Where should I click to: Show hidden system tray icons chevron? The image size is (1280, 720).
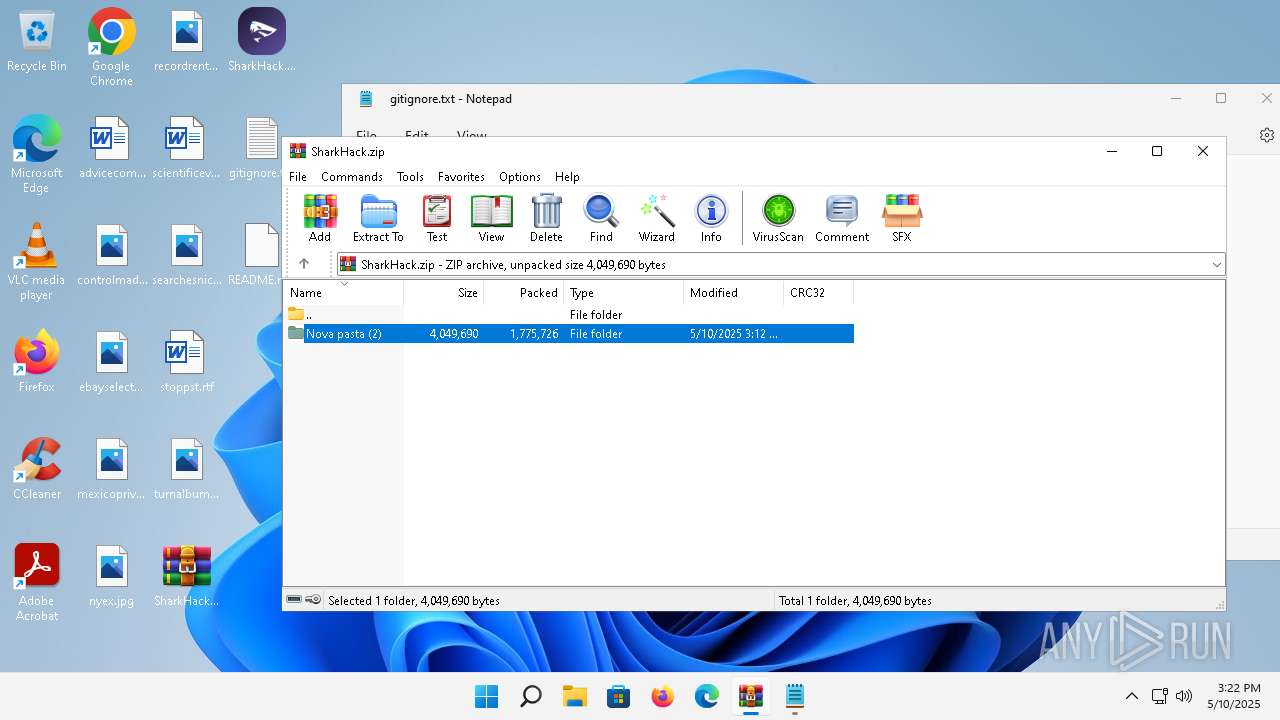pyautogui.click(x=1131, y=696)
